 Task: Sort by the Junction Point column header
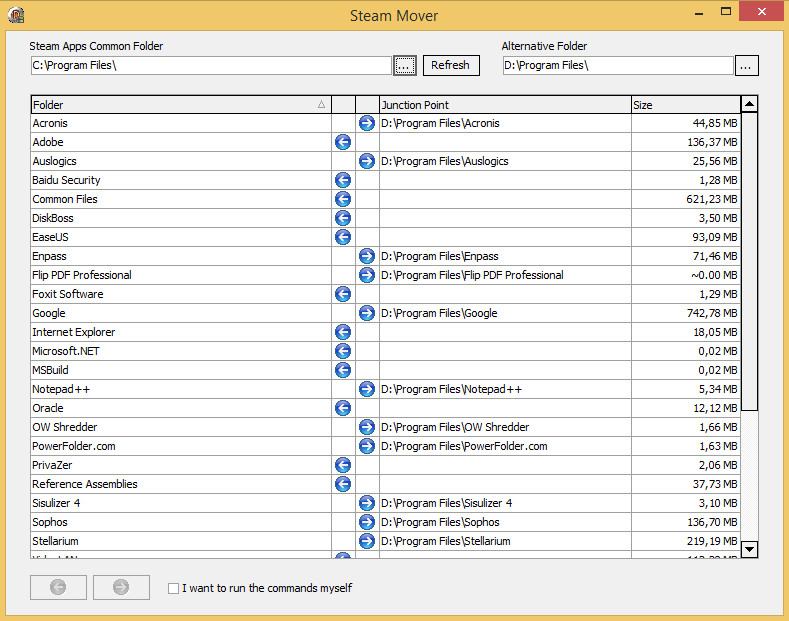[x=505, y=105]
